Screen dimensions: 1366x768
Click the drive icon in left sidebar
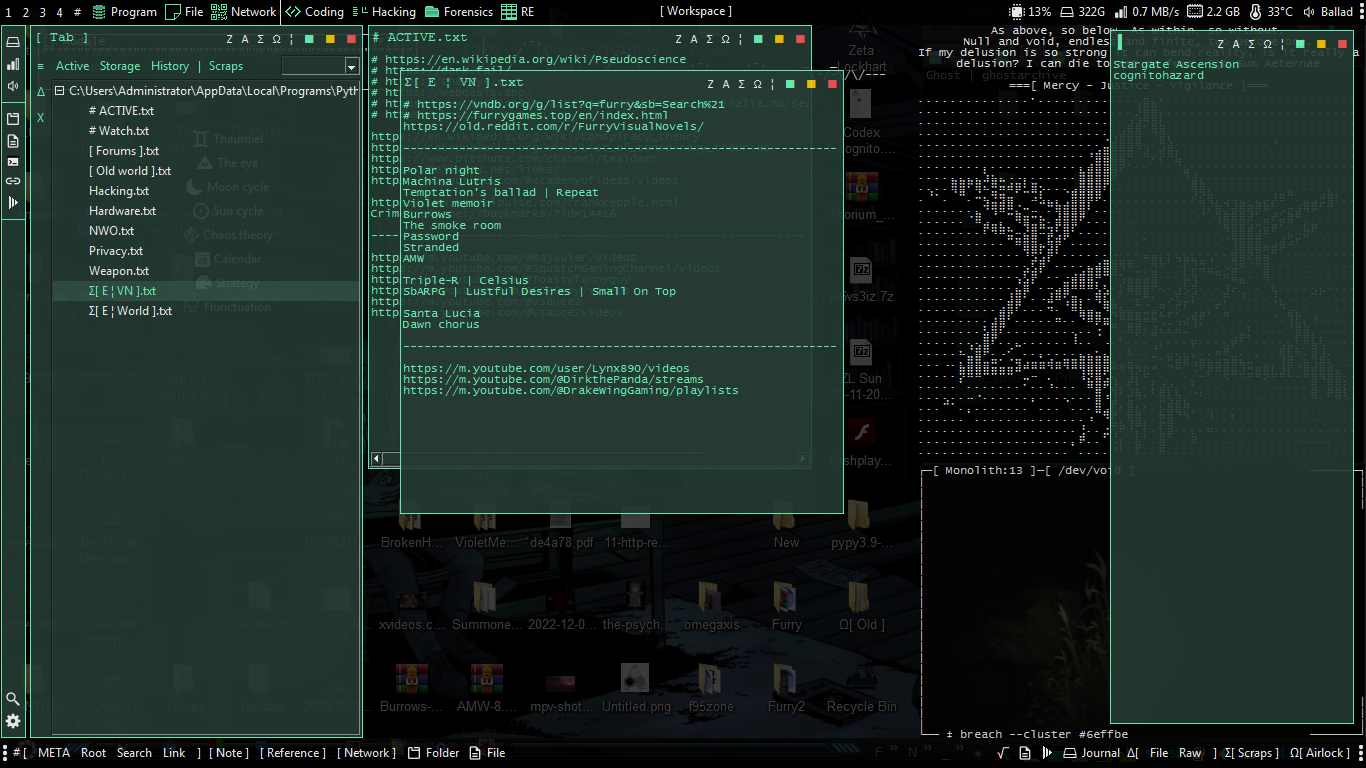13,42
